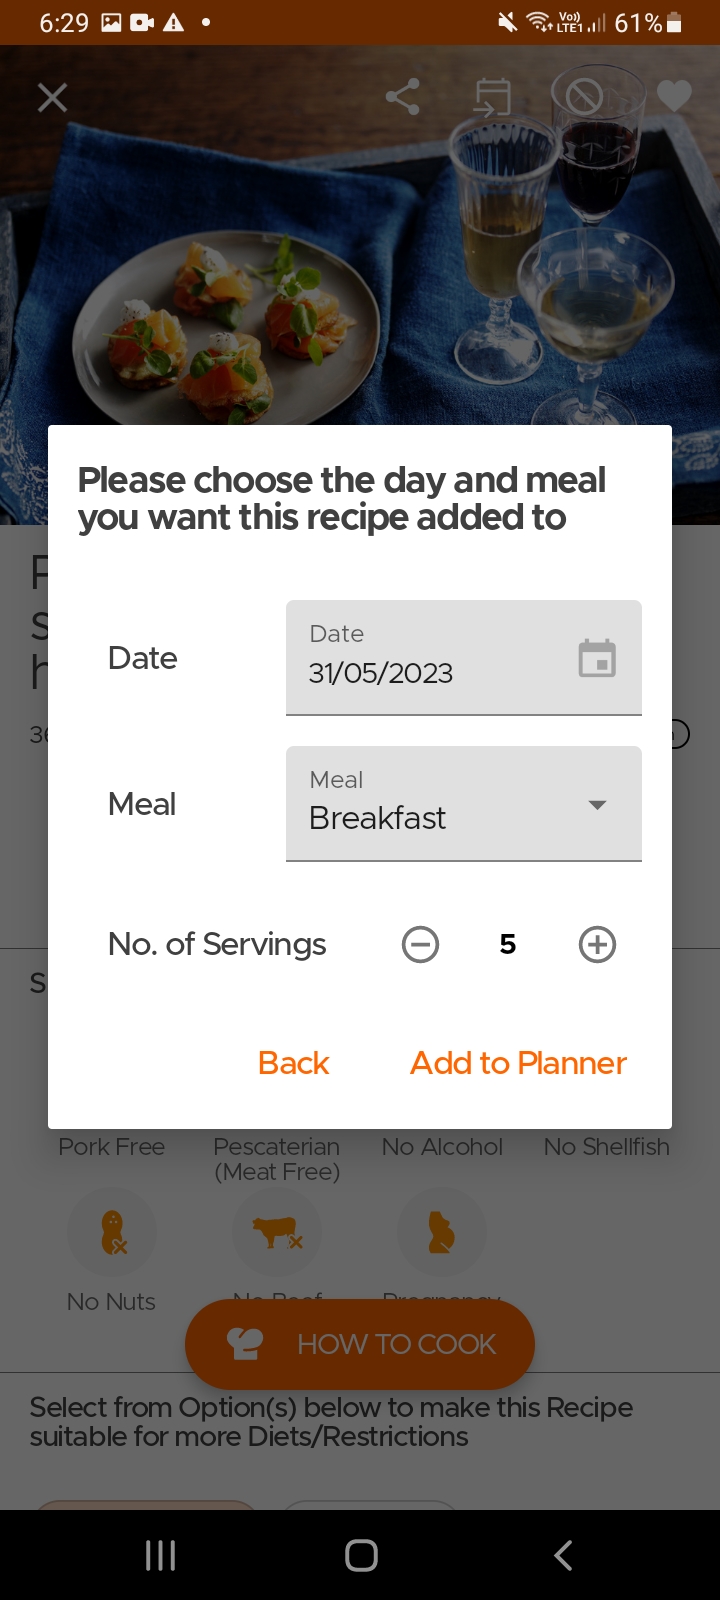Tap the add-to-planner calendar icon at top
The image size is (720, 1600).
[x=492, y=97]
